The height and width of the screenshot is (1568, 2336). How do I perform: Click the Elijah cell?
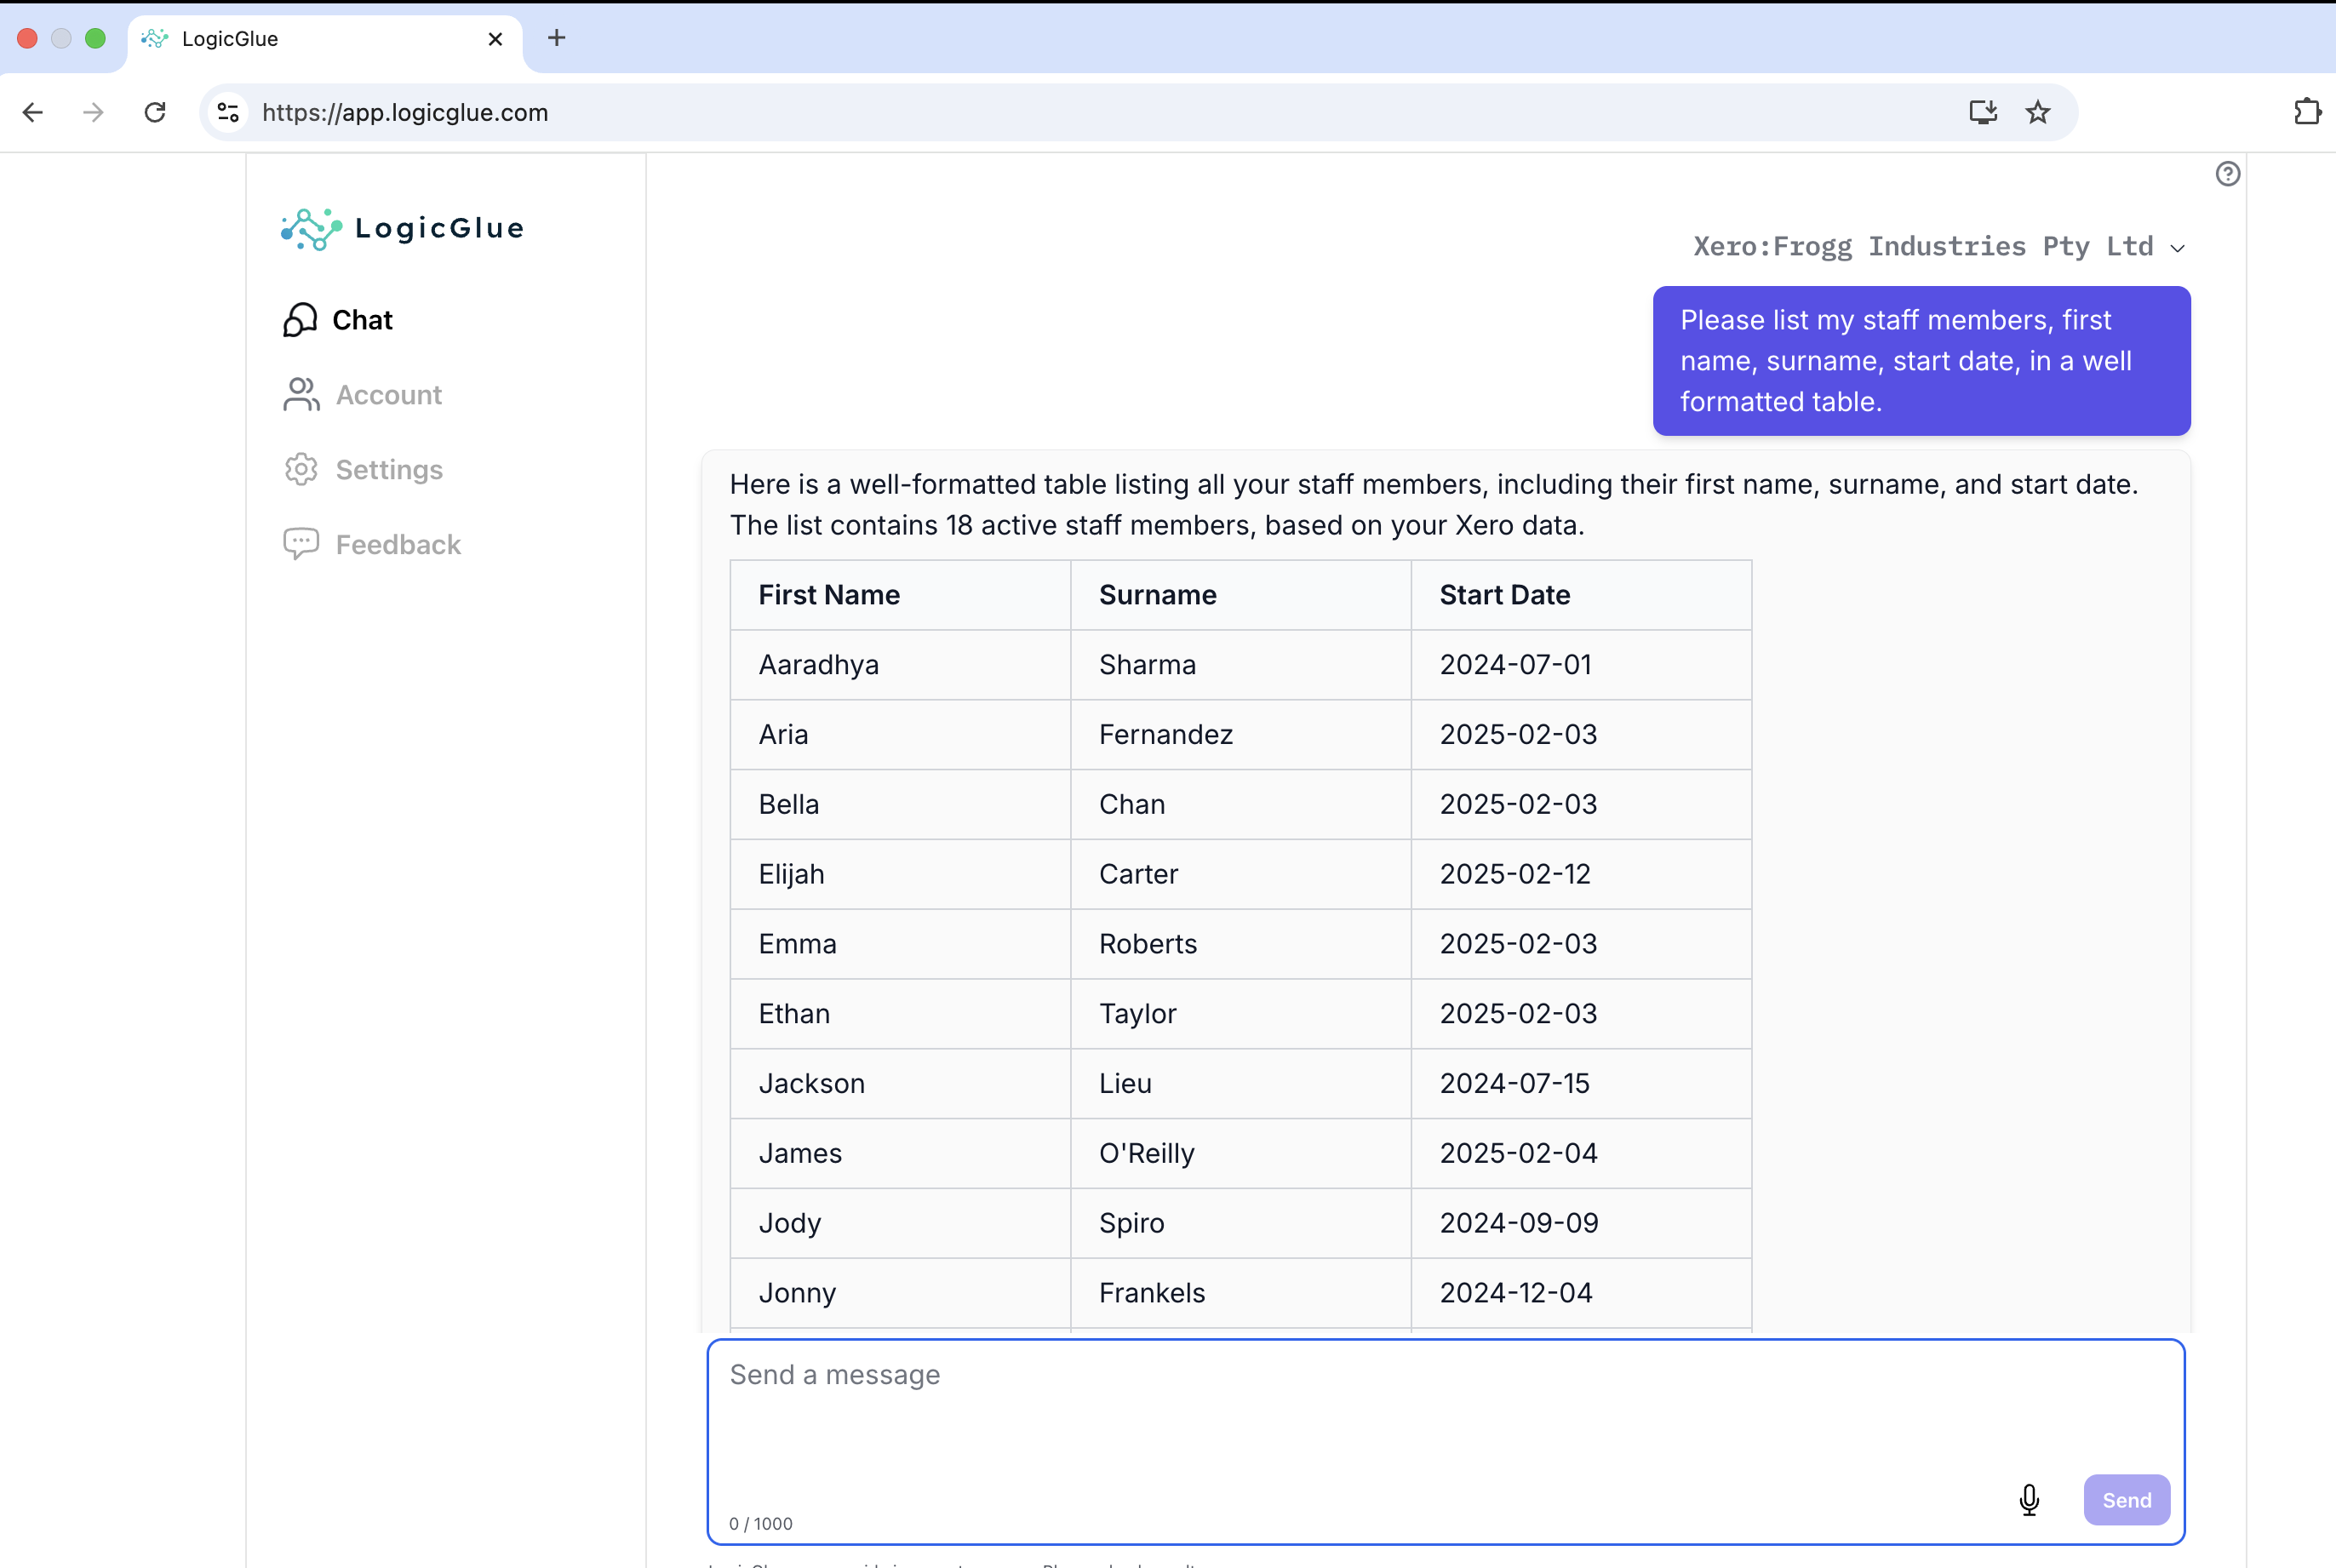900,874
